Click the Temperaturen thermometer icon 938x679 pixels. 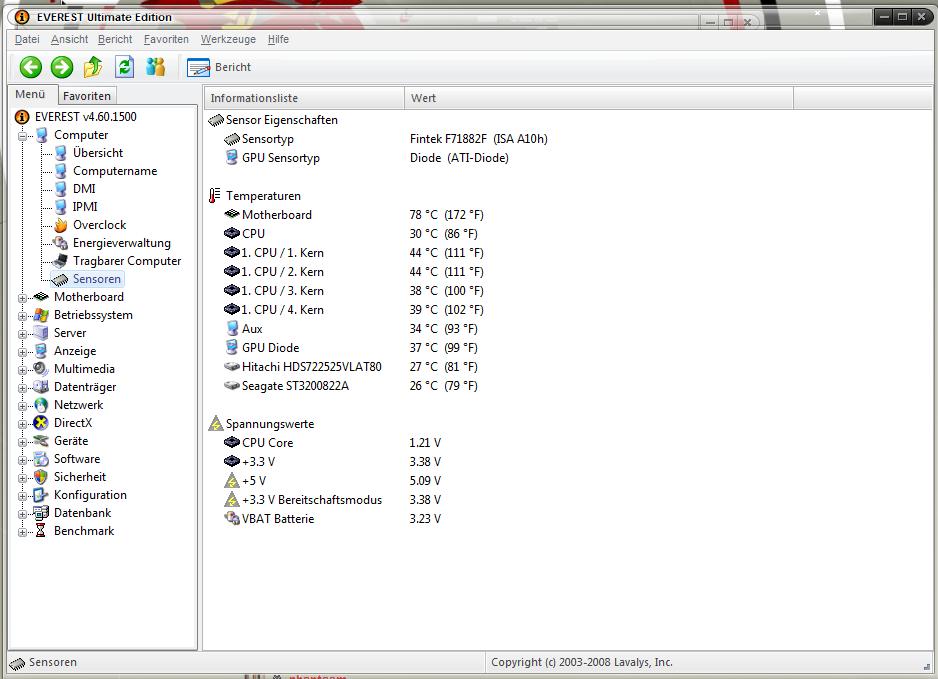click(215, 196)
